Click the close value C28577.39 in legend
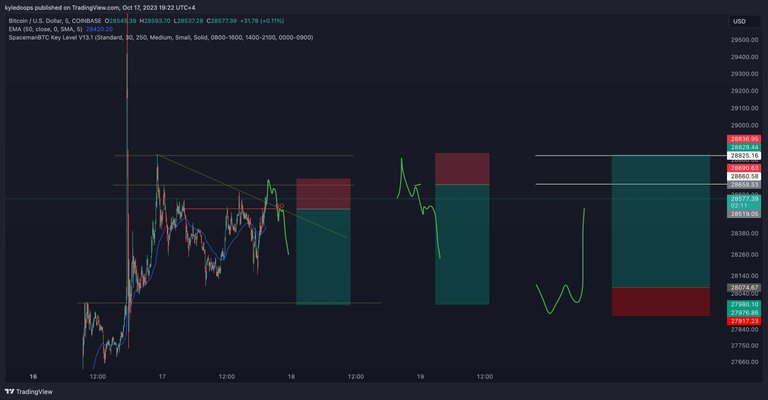The width and height of the screenshot is (768, 400). pyautogui.click(x=221, y=21)
